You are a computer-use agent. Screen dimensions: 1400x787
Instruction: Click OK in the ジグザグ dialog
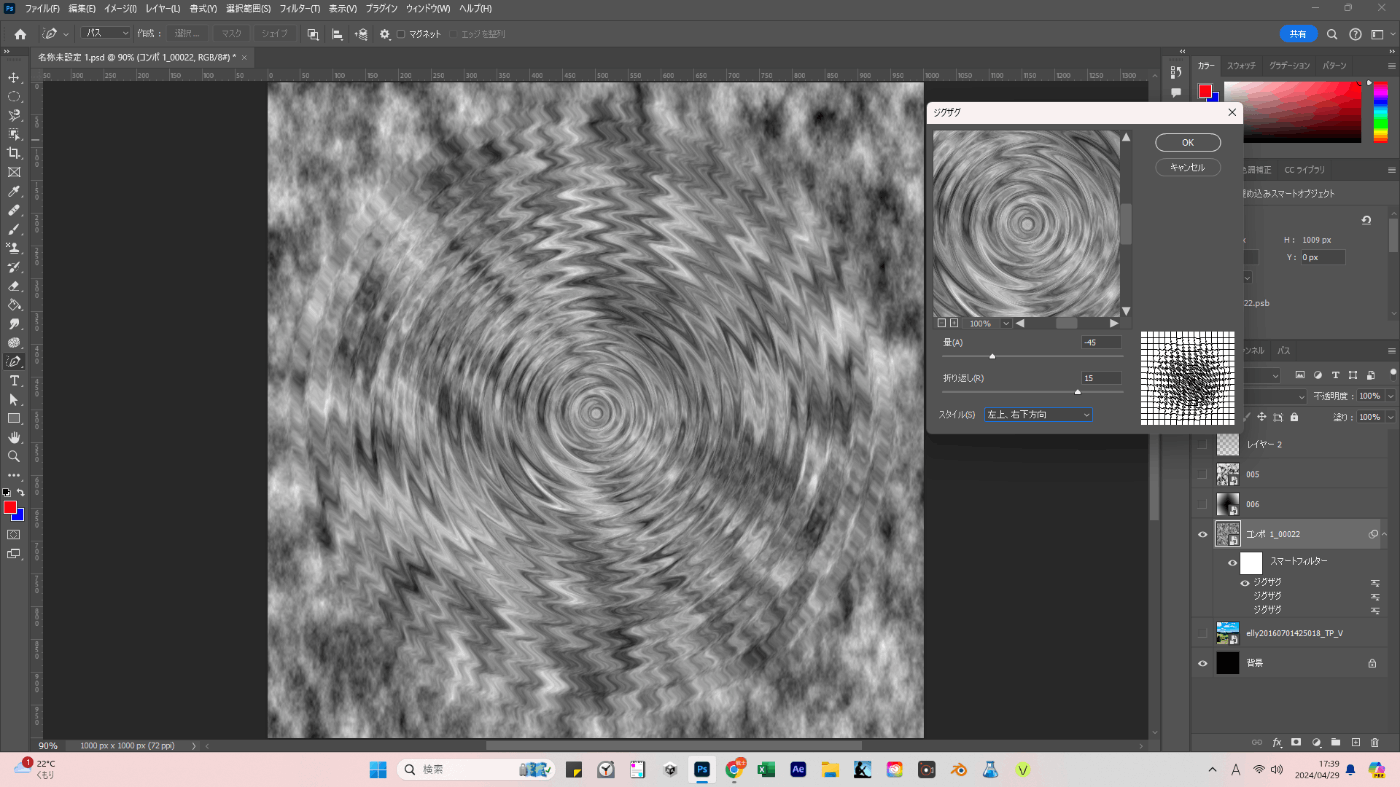pos(1187,143)
